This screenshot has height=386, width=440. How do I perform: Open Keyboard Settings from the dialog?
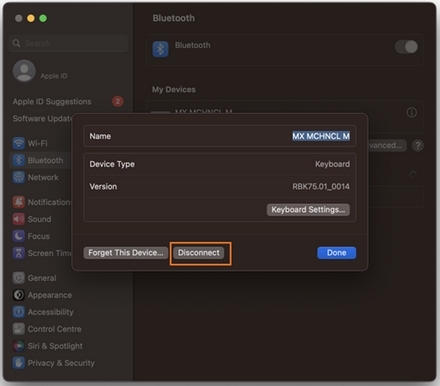coord(308,210)
